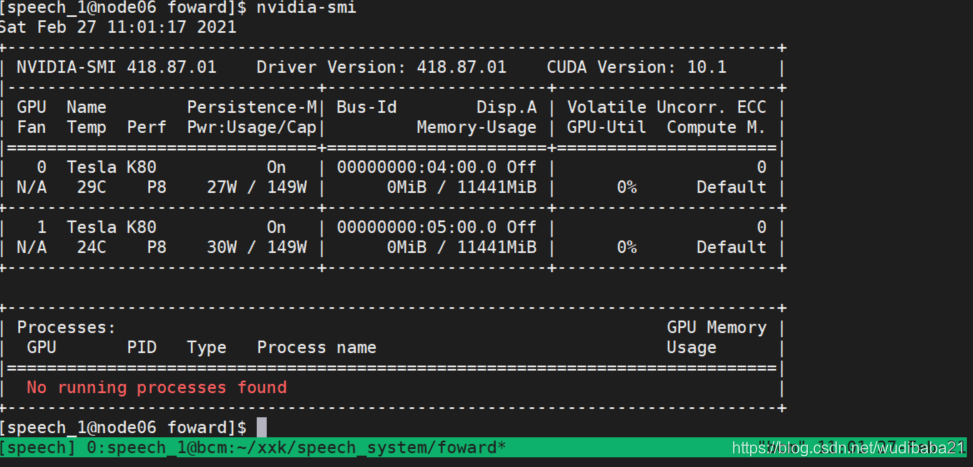Select Tesla K80 name in GPU 0 row
Image resolution: width=973 pixels, height=467 pixels.
click(x=112, y=167)
